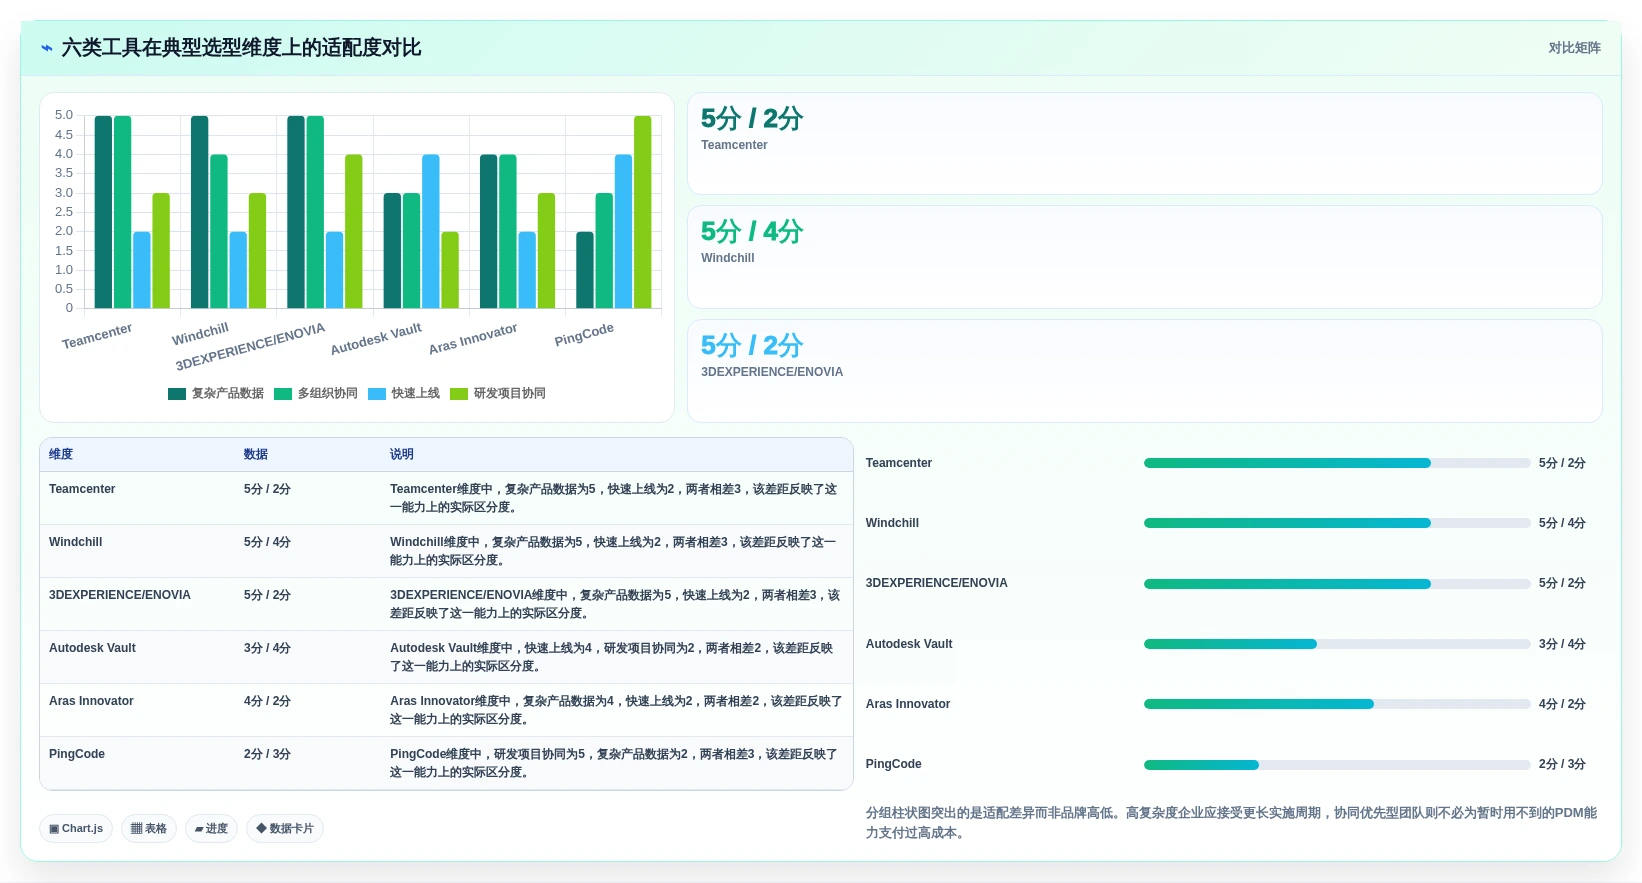Click the Autodesk Vault progress bar
The image size is (1642, 883).
(x=1337, y=644)
